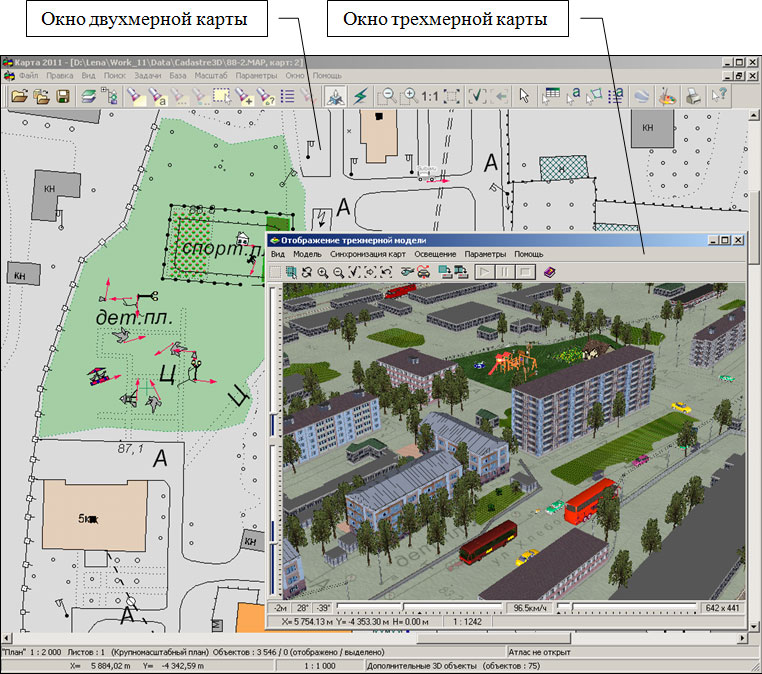Click the 96.5км/ч speed slider
This screenshot has width=762, height=674.
(419, 607)
